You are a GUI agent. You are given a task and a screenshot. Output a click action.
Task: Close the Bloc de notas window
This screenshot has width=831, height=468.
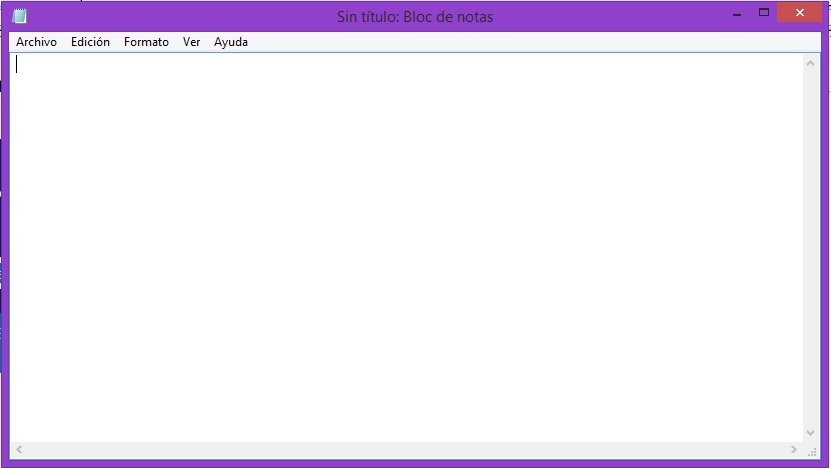tap(801, 13)
